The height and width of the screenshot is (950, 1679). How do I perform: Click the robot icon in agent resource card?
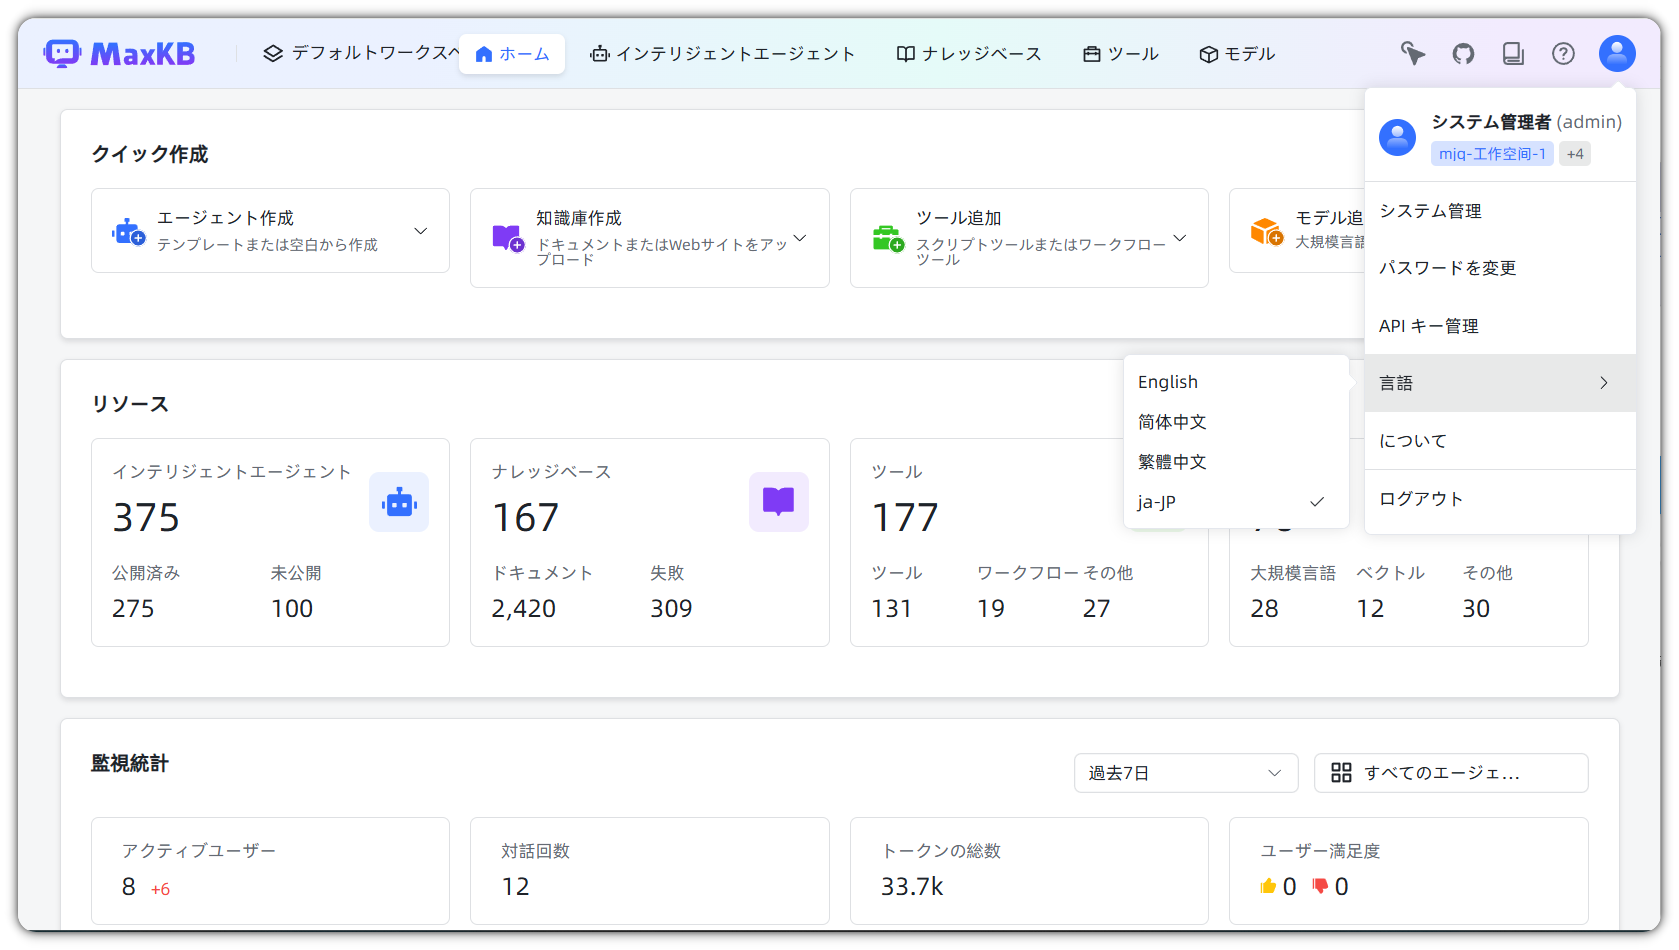point(399,502)
